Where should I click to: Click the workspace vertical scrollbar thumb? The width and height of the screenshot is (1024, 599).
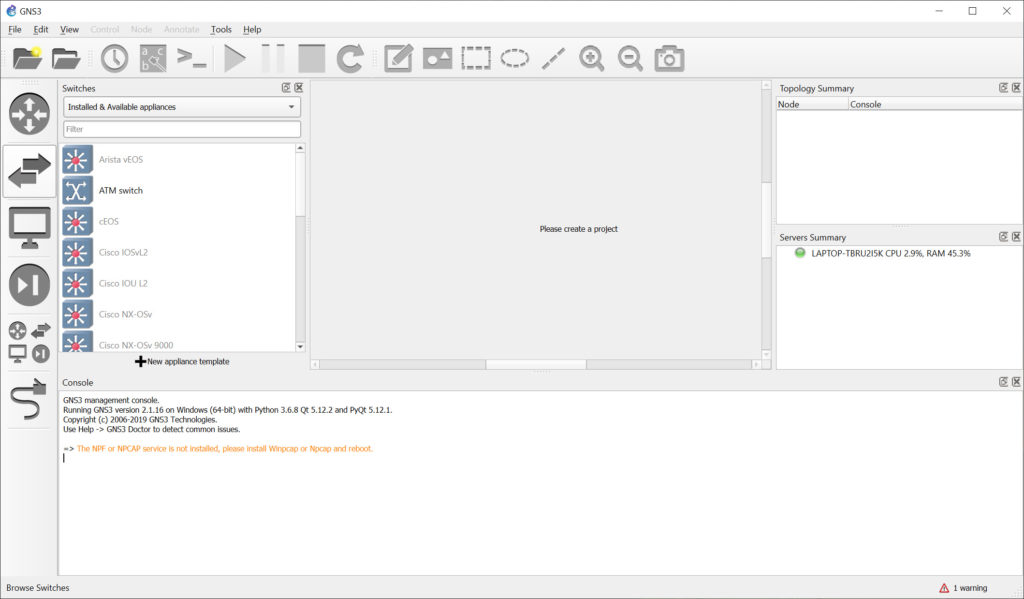(x=767, y=221)
